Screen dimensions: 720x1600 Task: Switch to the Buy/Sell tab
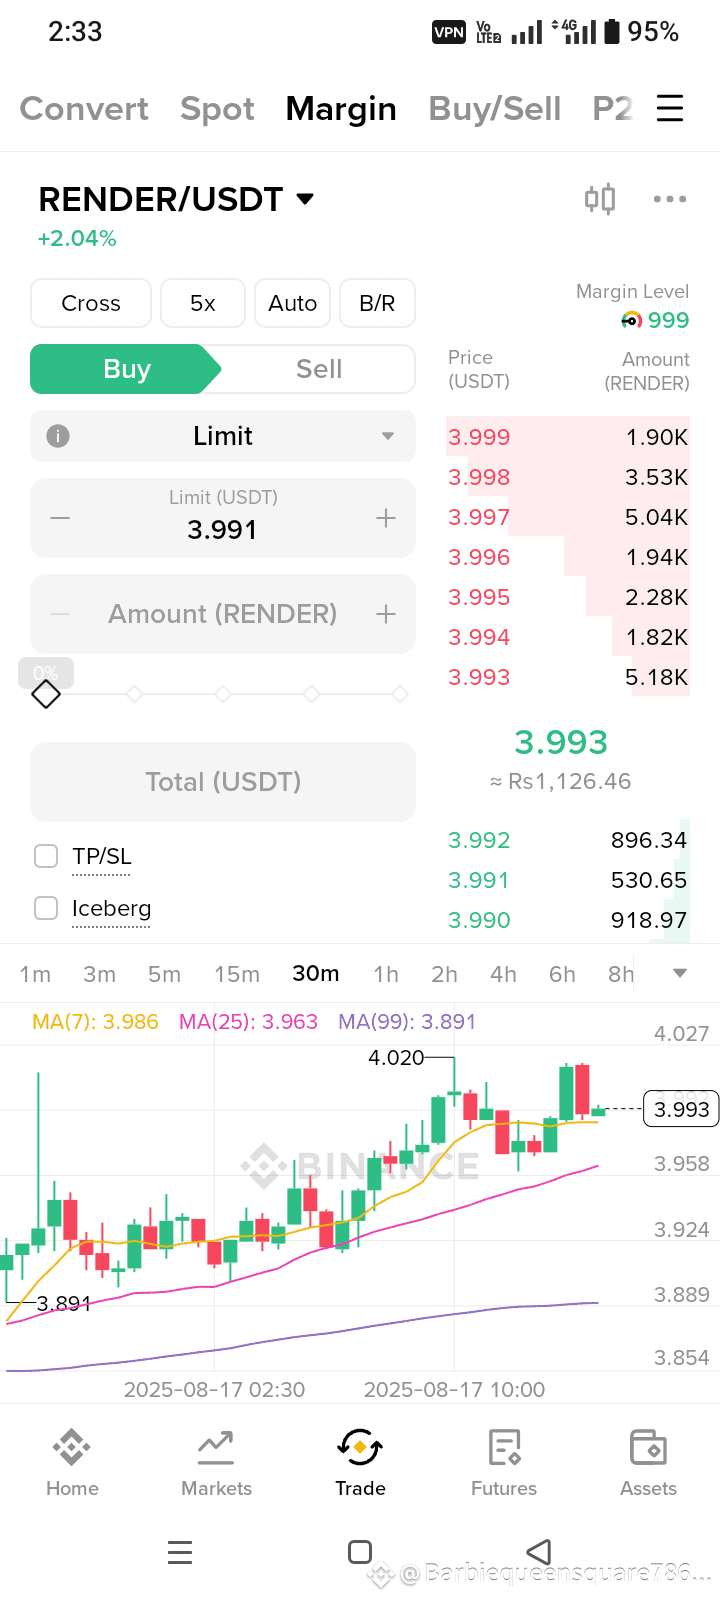pyautogui.click(x=495, y=108)
